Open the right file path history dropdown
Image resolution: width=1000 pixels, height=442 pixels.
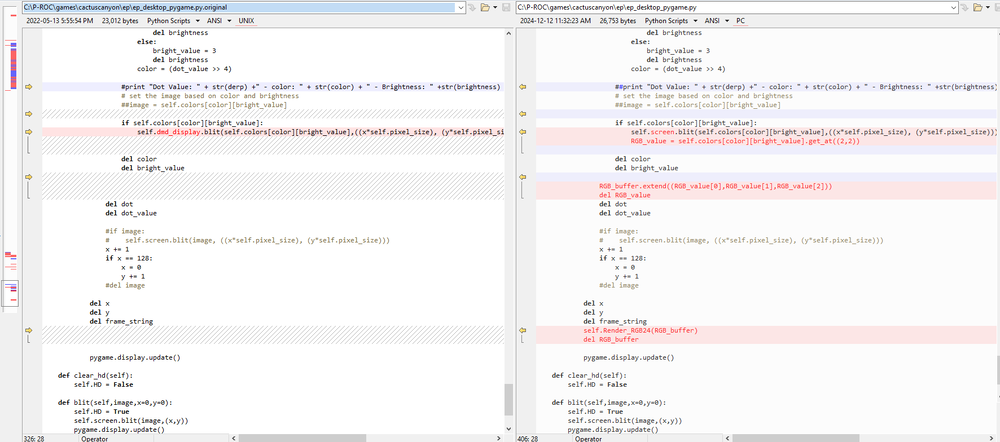[x=955, y=7]
